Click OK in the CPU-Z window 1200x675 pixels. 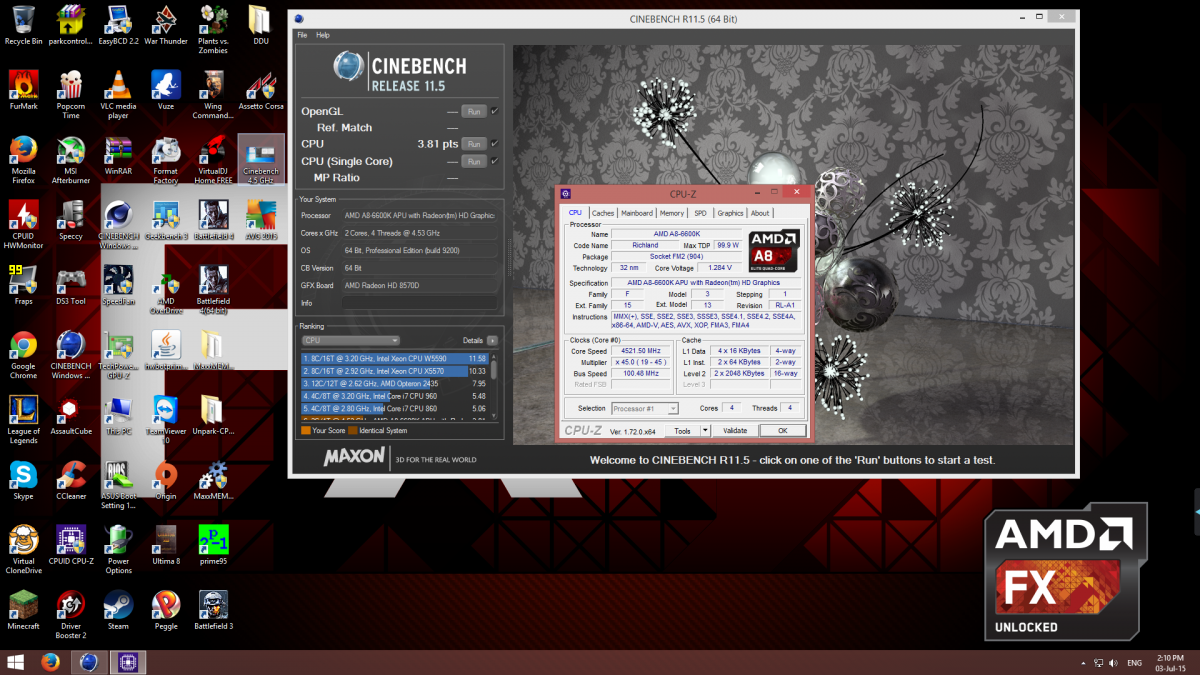(x=783, y=431)
